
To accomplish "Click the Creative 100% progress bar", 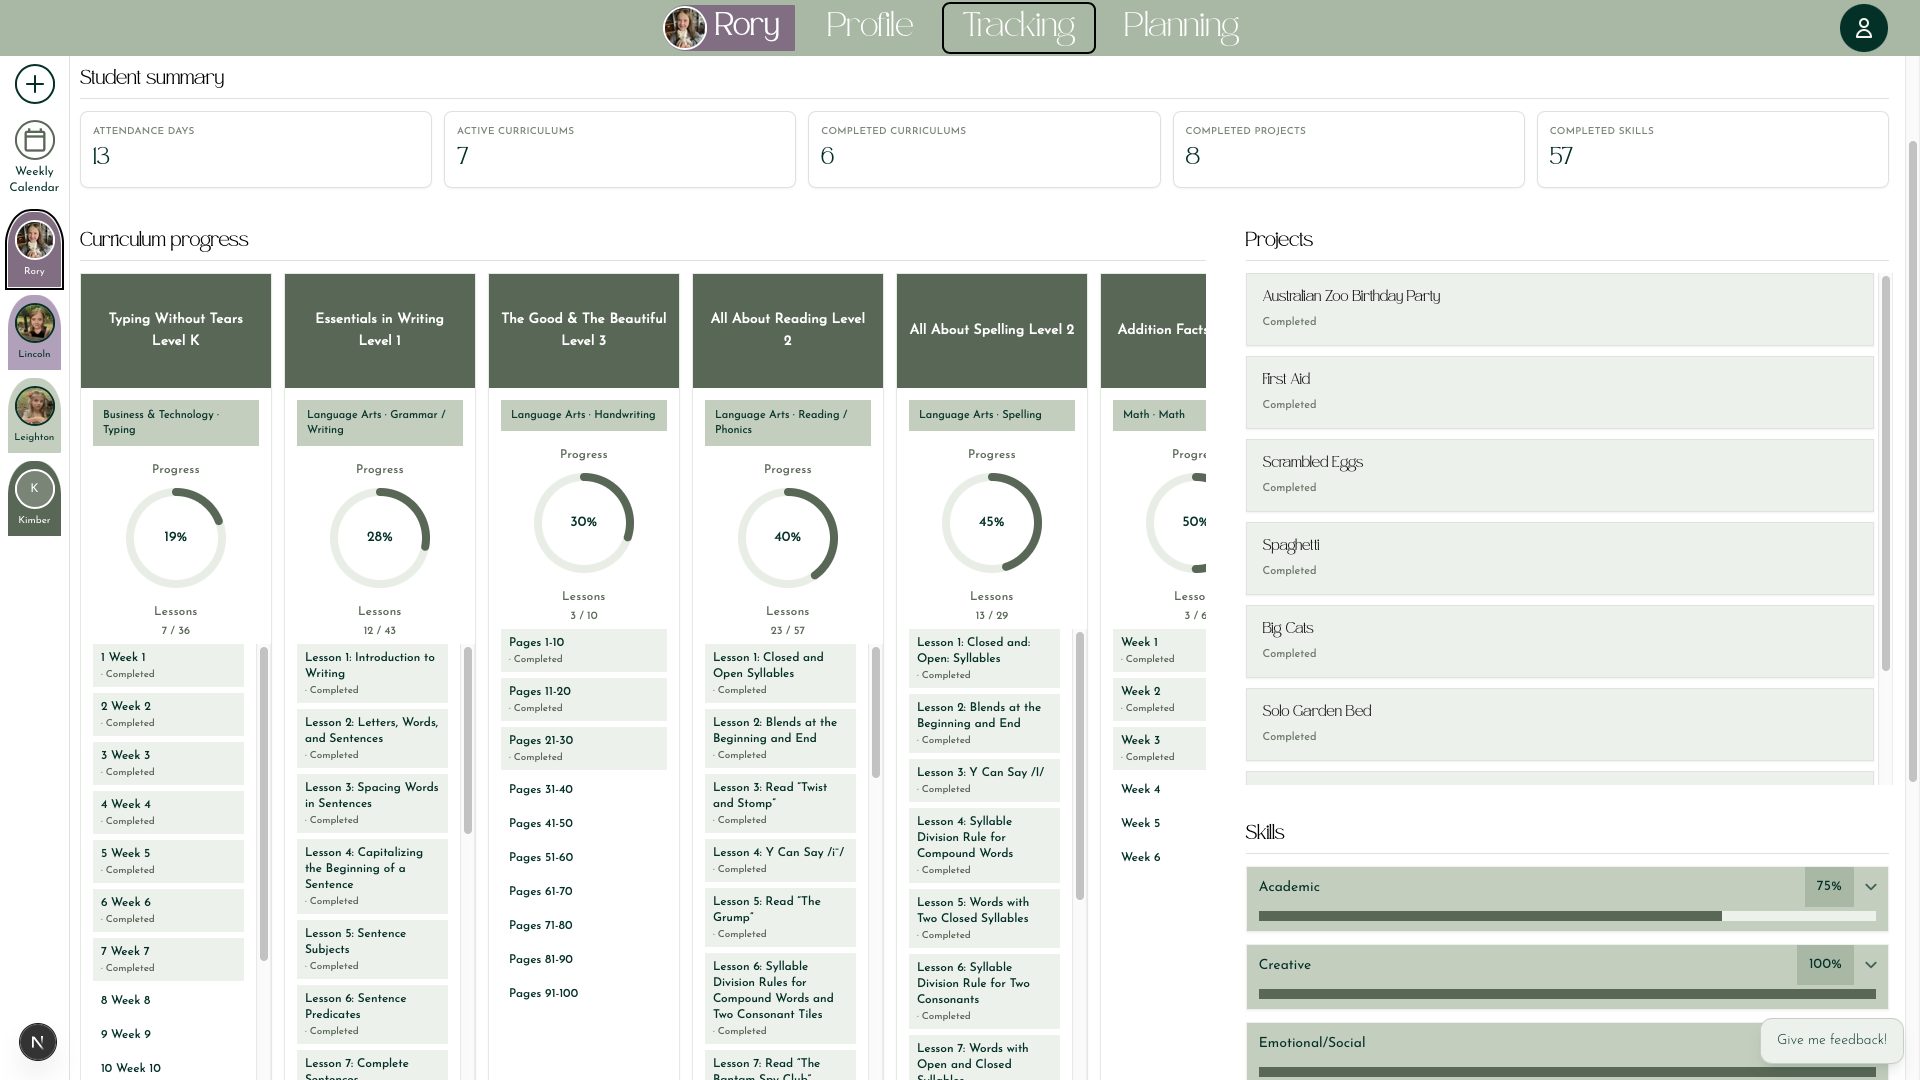I will point(1566,994).
